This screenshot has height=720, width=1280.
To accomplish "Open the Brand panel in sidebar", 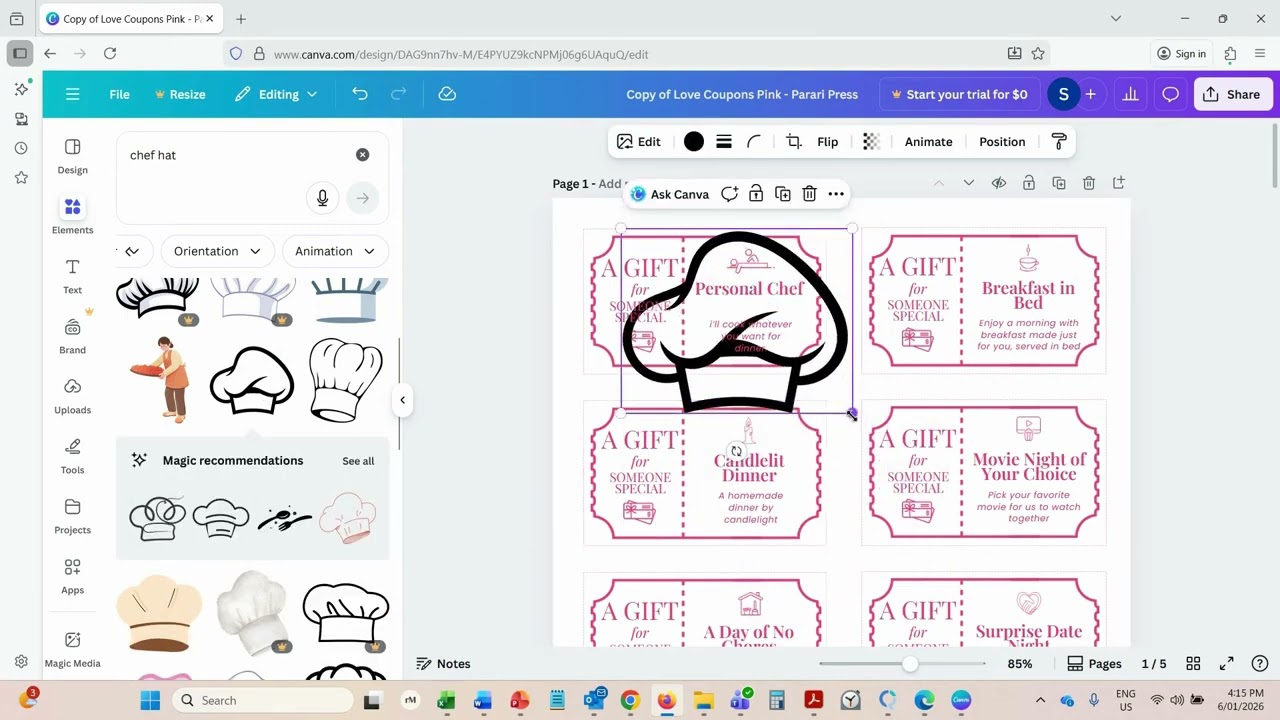I will point(72,336).
